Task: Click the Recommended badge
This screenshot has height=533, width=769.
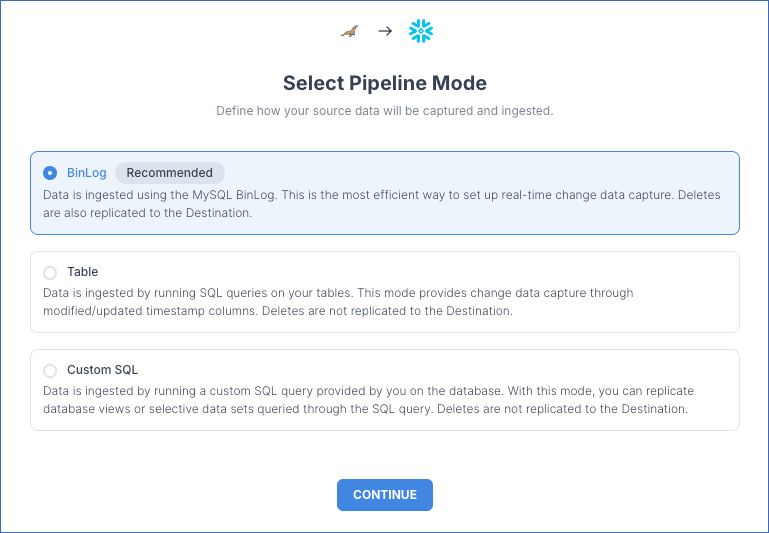Action: (170, 173)
